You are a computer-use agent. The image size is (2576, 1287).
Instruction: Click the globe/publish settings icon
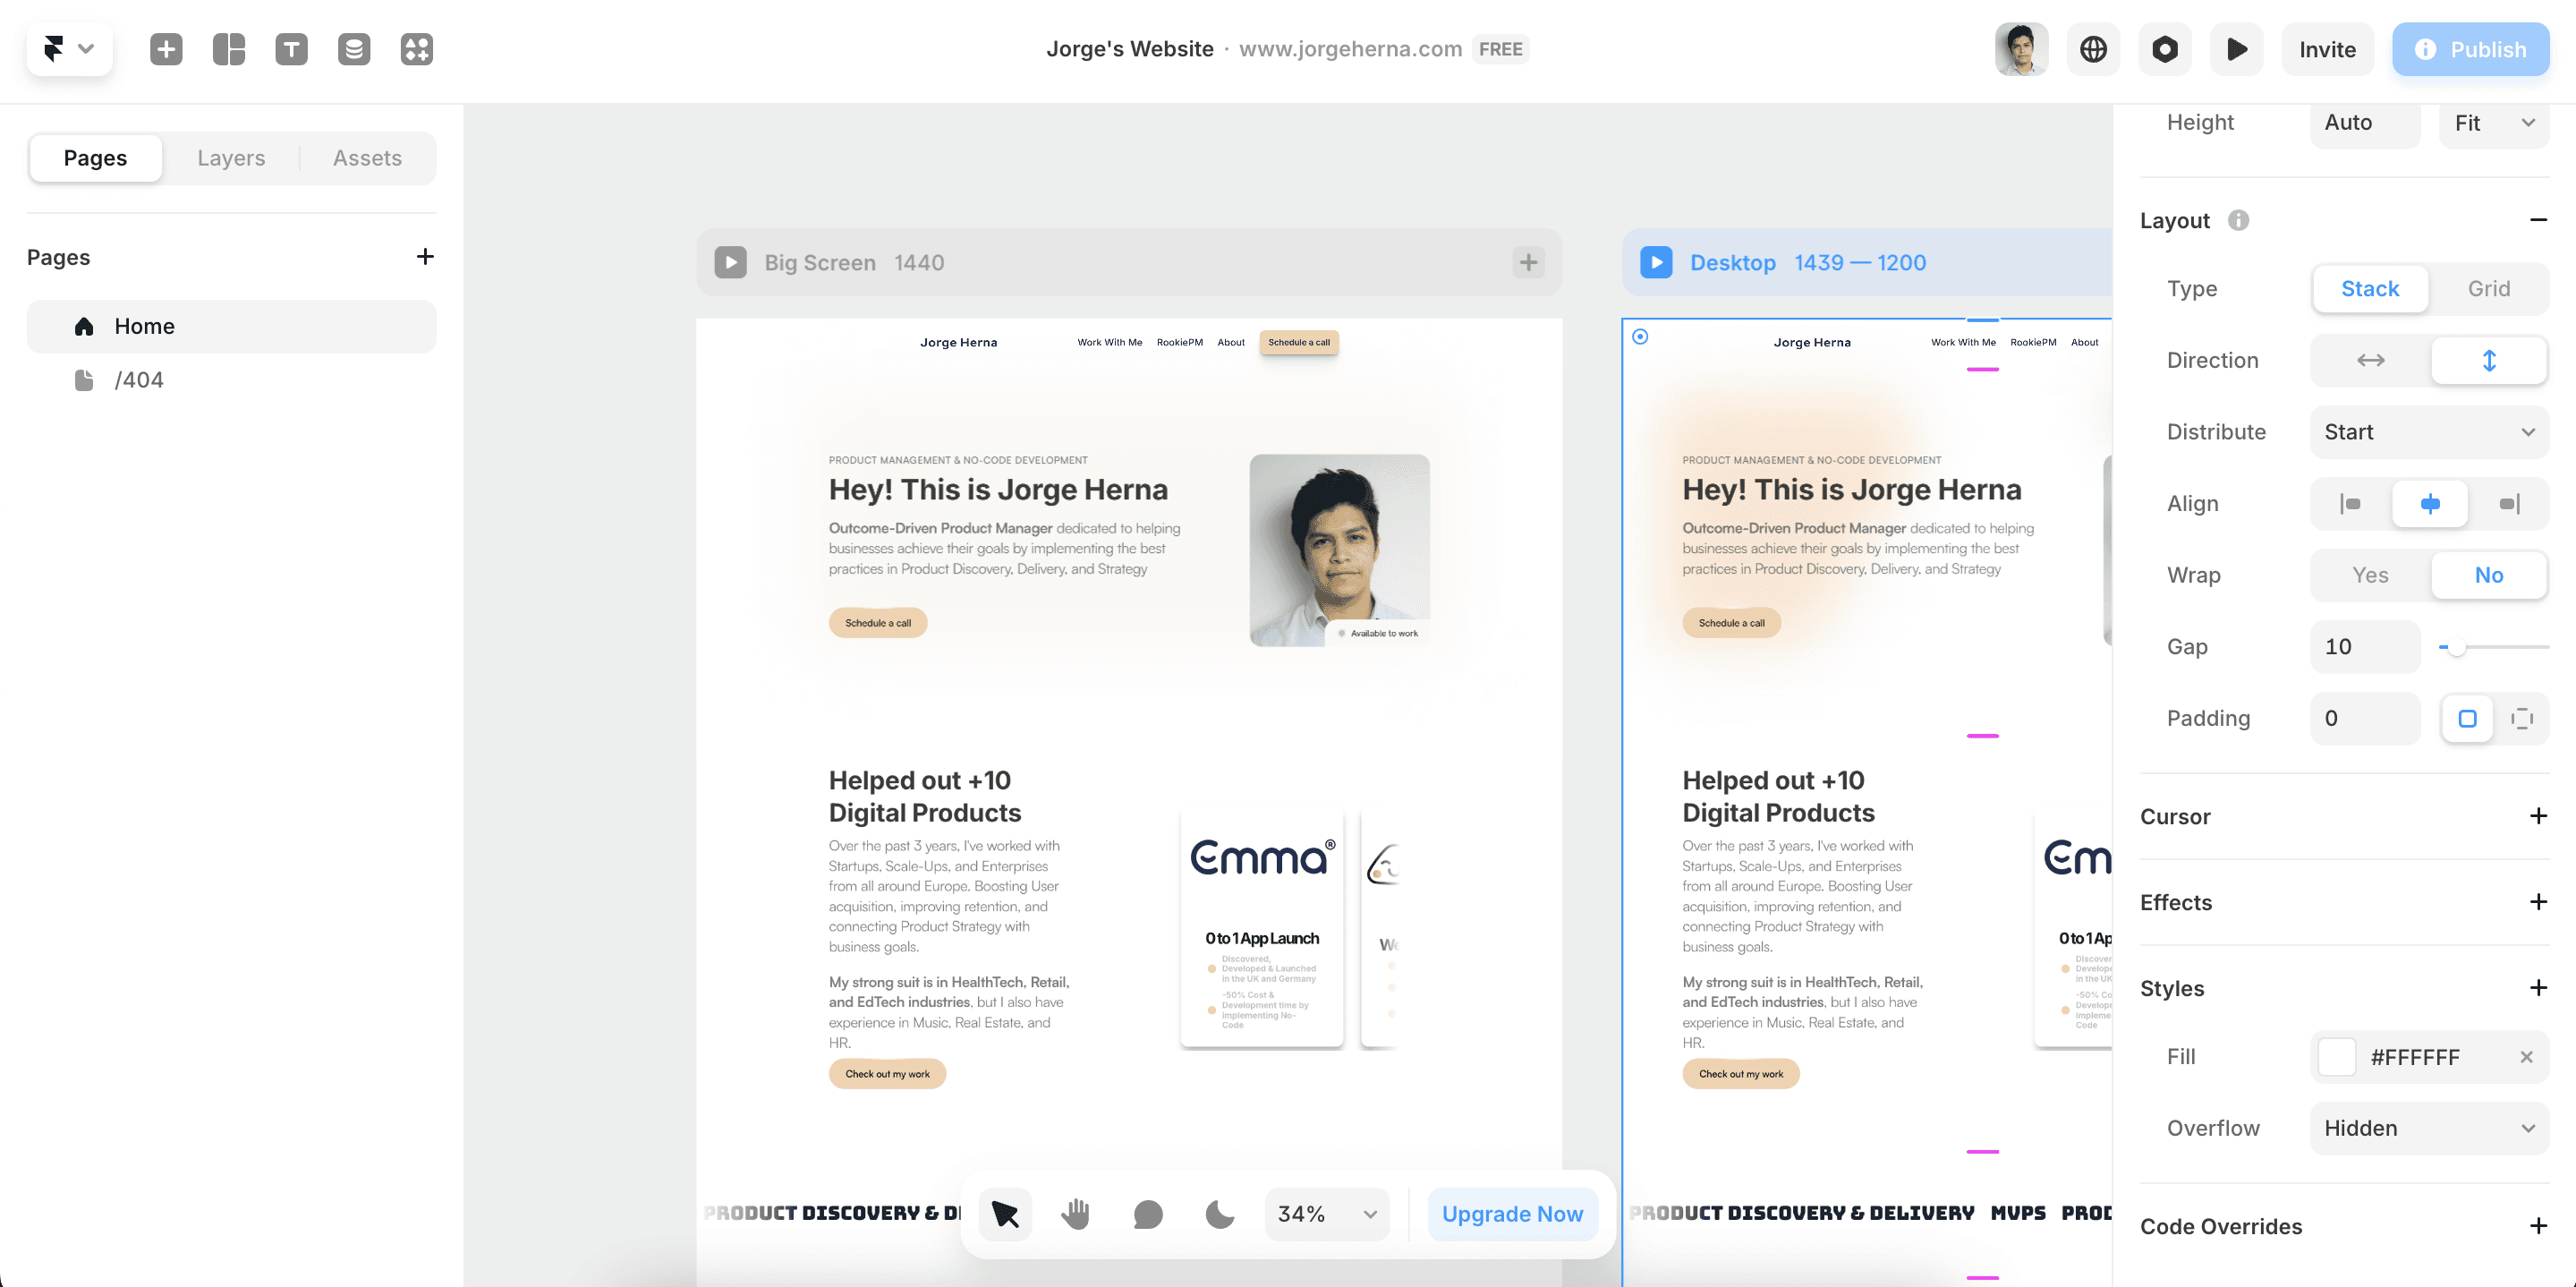coord(2095,47)
